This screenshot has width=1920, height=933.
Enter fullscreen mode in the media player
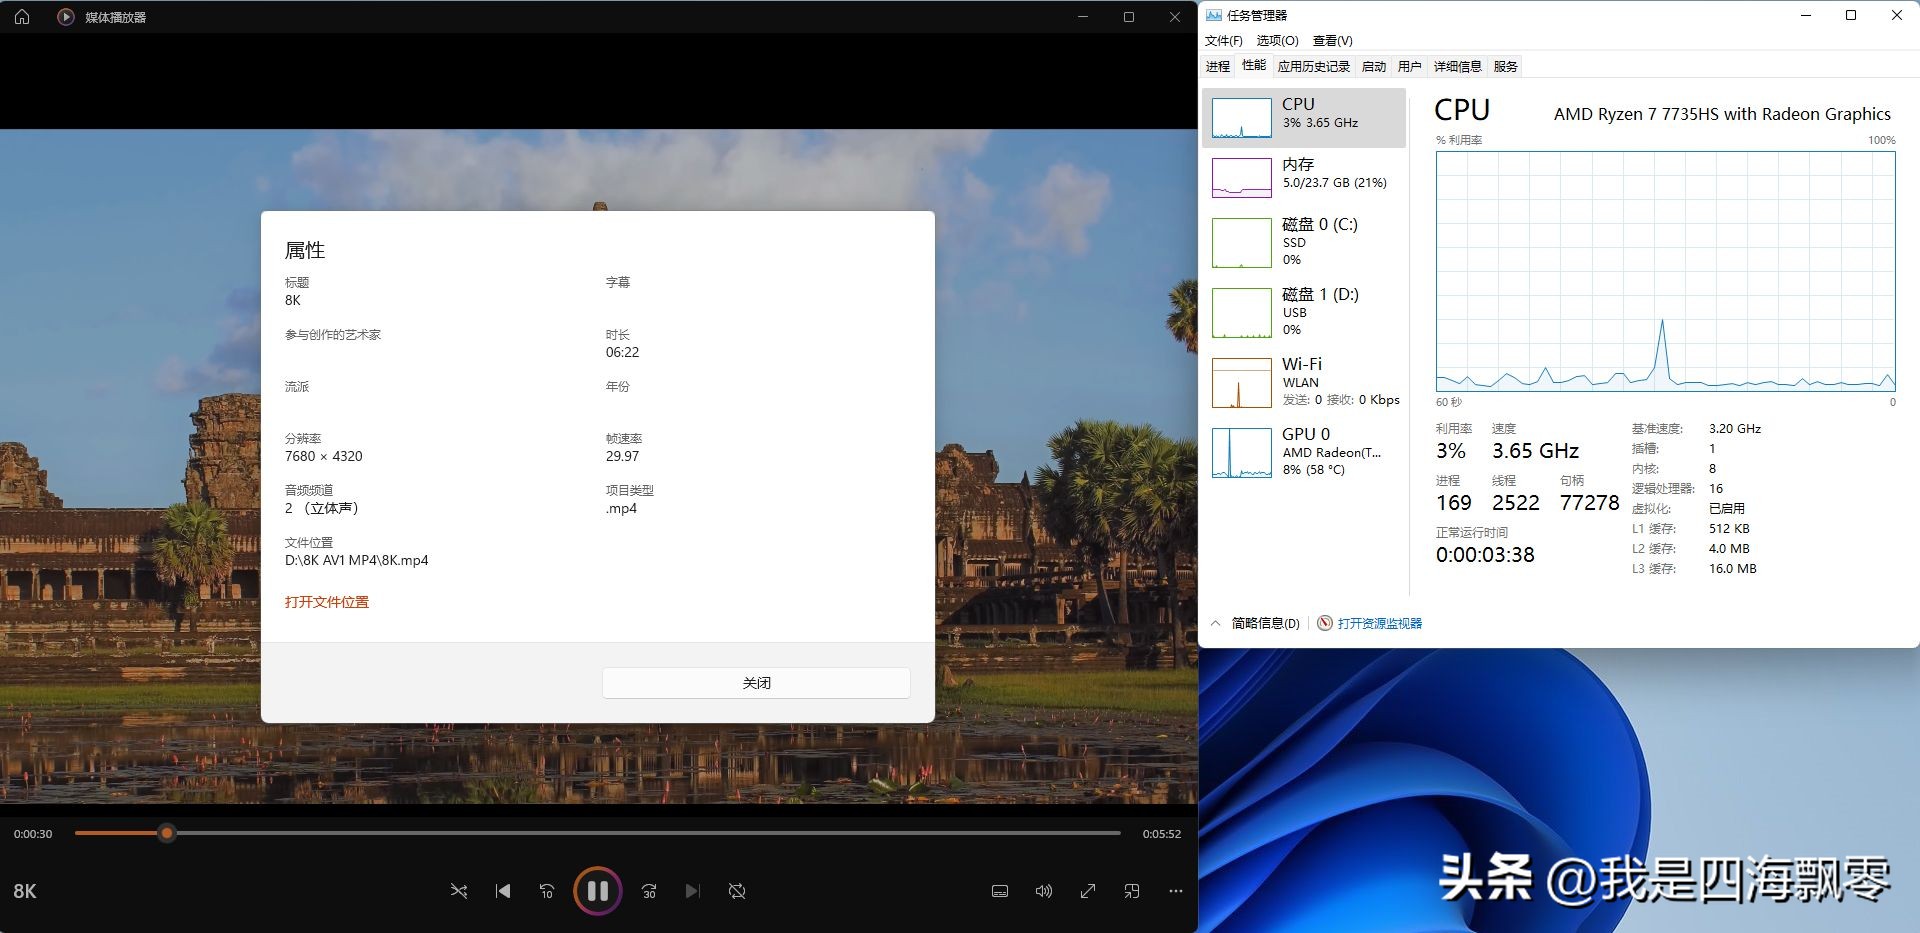coord(1087,890)
